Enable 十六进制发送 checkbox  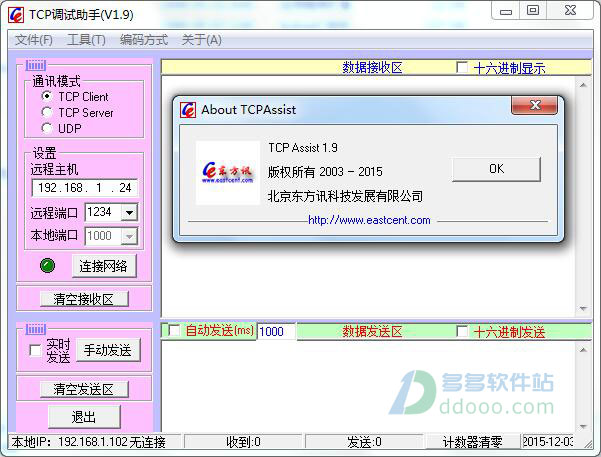462,331
